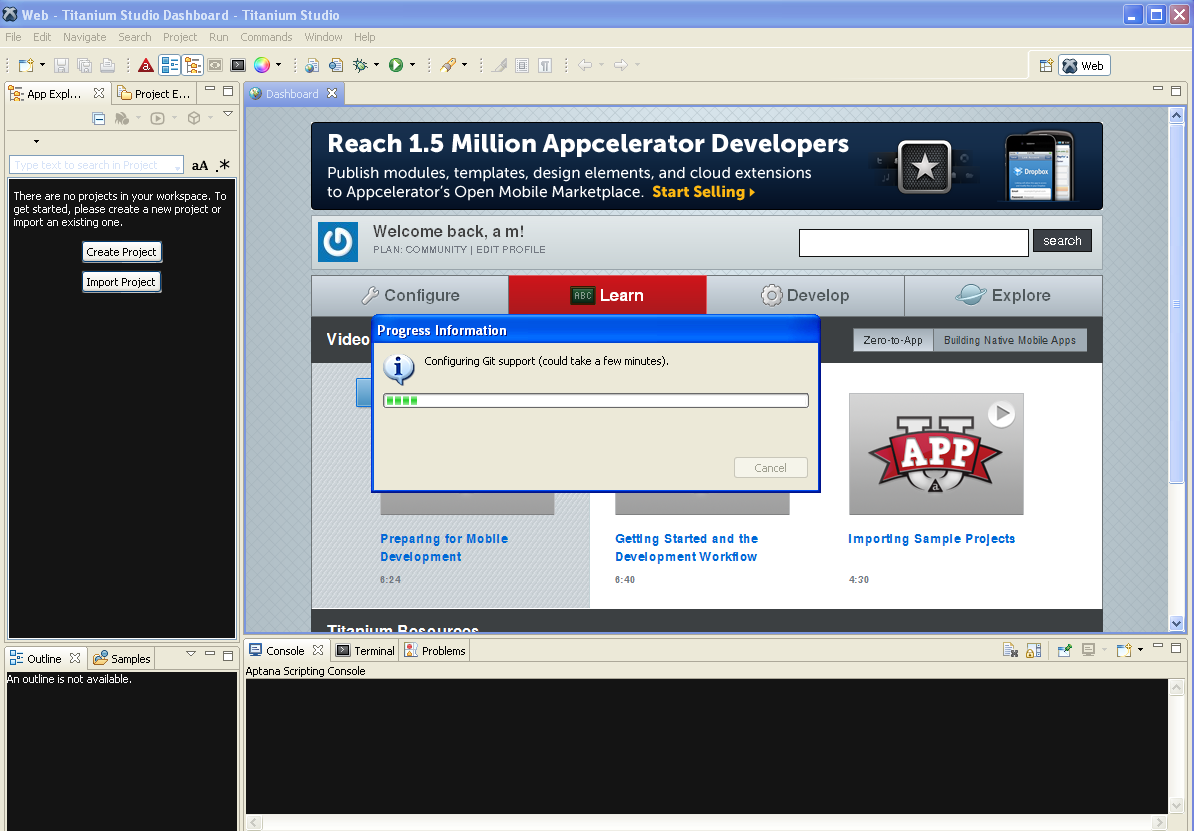Image resolution: width=1194 pixels, height=831 pixels.
Task: Open the Commands menu
Action: [x=266, y=37]
